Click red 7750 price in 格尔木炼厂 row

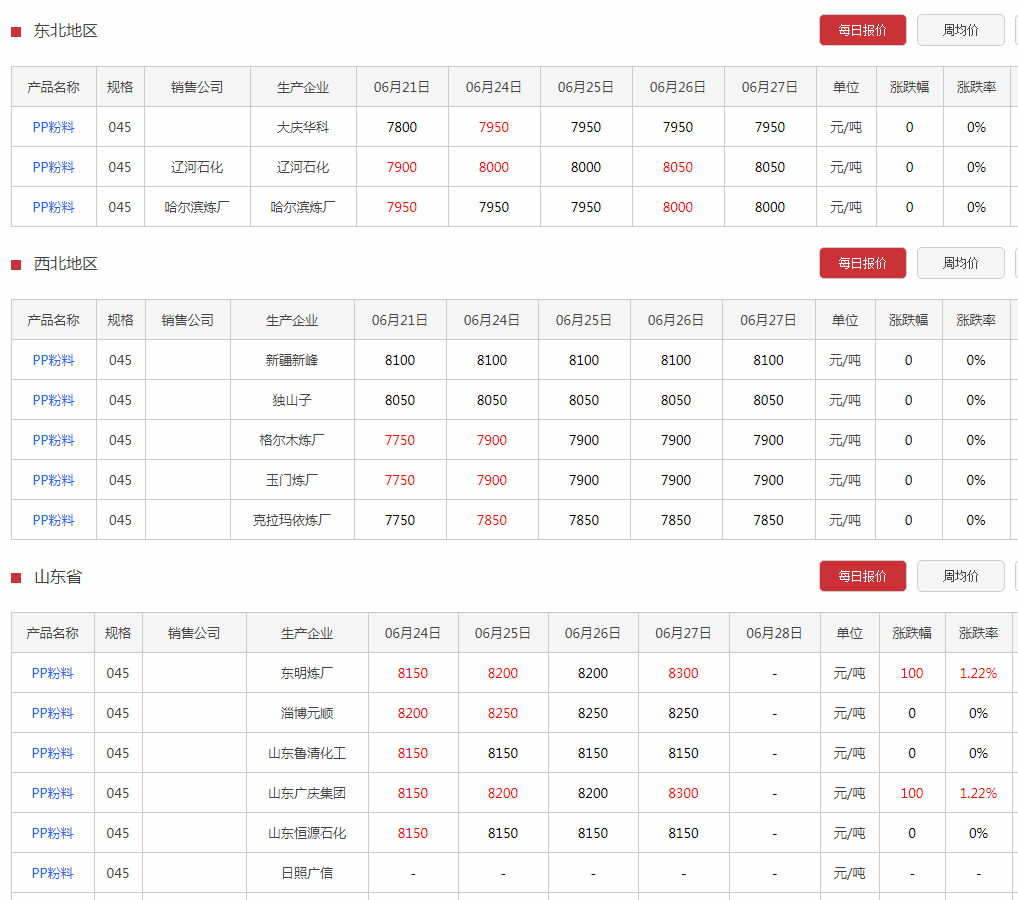coord(400,440)
